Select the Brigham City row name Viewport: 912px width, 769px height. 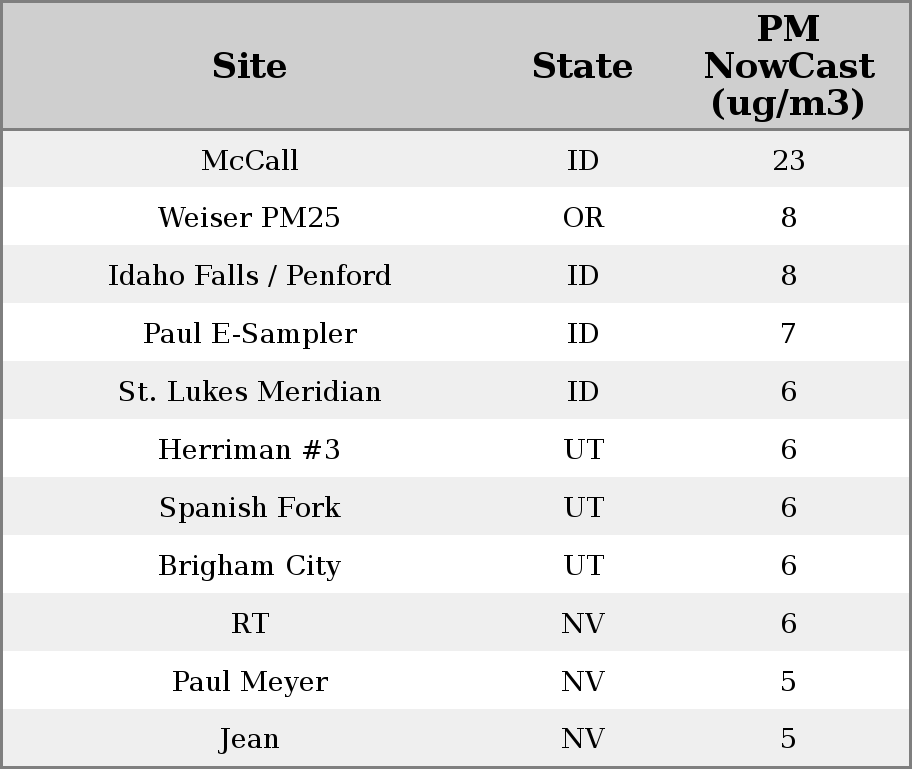point(249,566)
